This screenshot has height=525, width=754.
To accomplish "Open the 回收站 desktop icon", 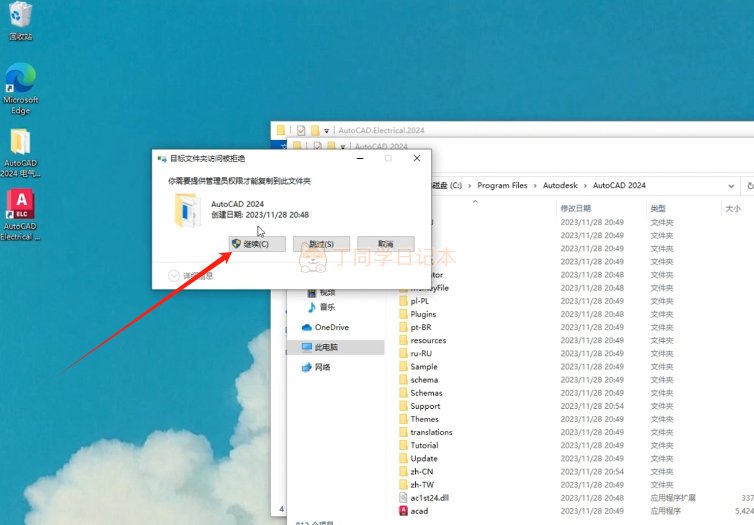I will pyautogui.click(x=20, y=21).
